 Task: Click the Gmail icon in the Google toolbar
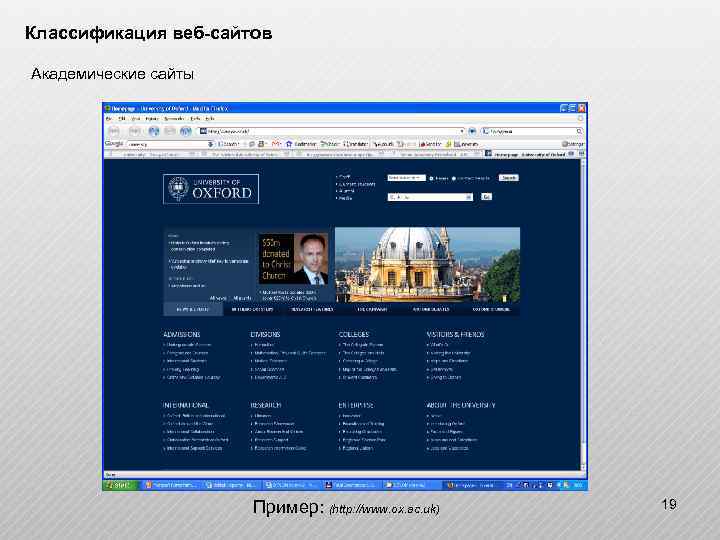pyautogui.click(x=276, y=144)
